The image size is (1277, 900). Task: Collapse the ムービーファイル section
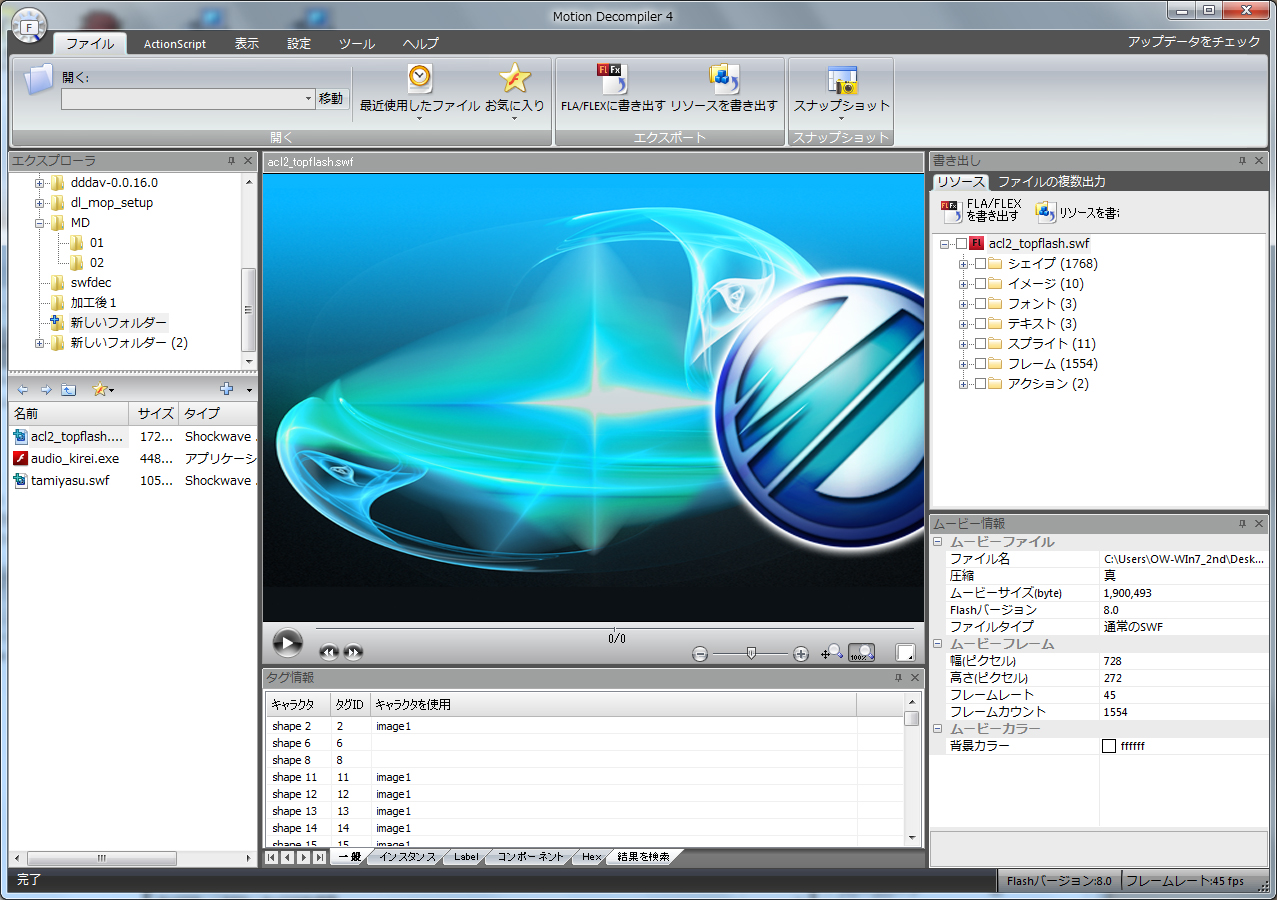(x=938, y=542)
